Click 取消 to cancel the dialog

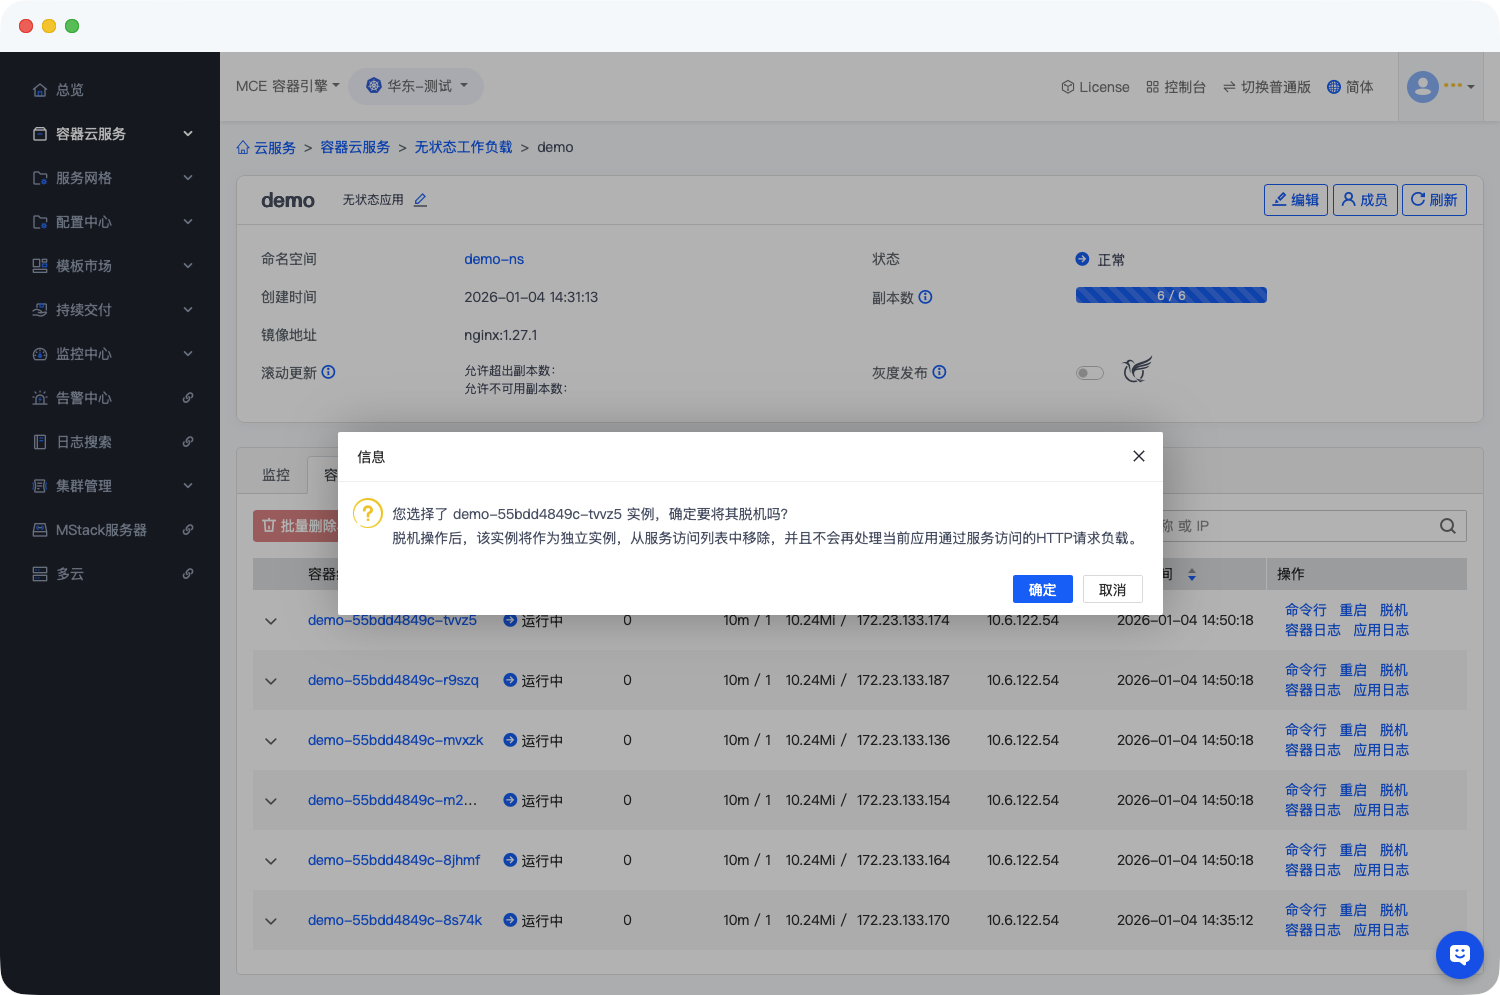point(1112,590)
